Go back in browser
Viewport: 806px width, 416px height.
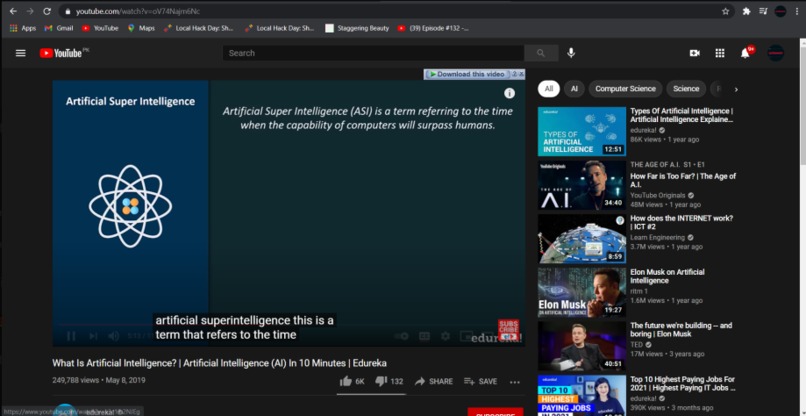point(13,11)
